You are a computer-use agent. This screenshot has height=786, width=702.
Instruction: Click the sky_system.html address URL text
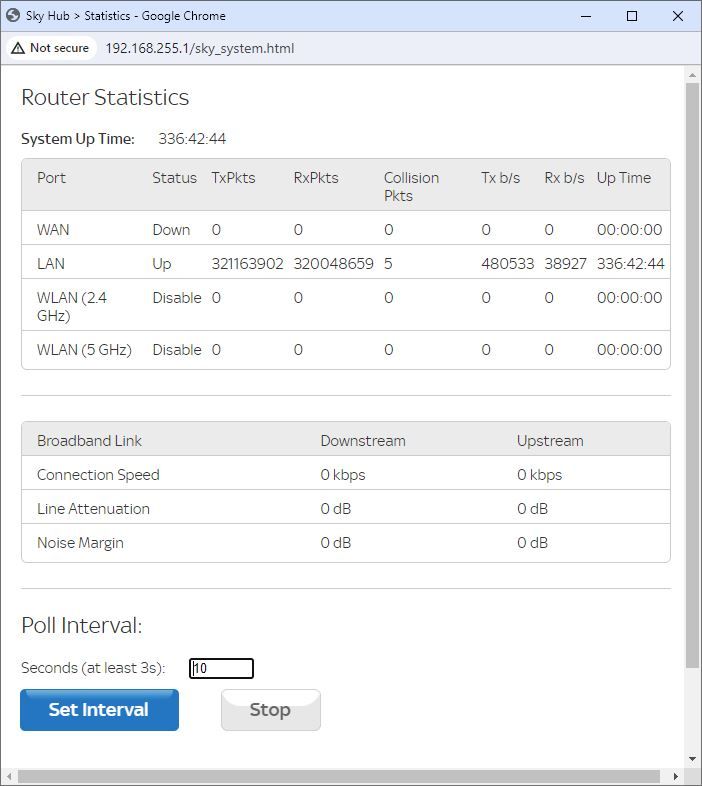[199, 48]
